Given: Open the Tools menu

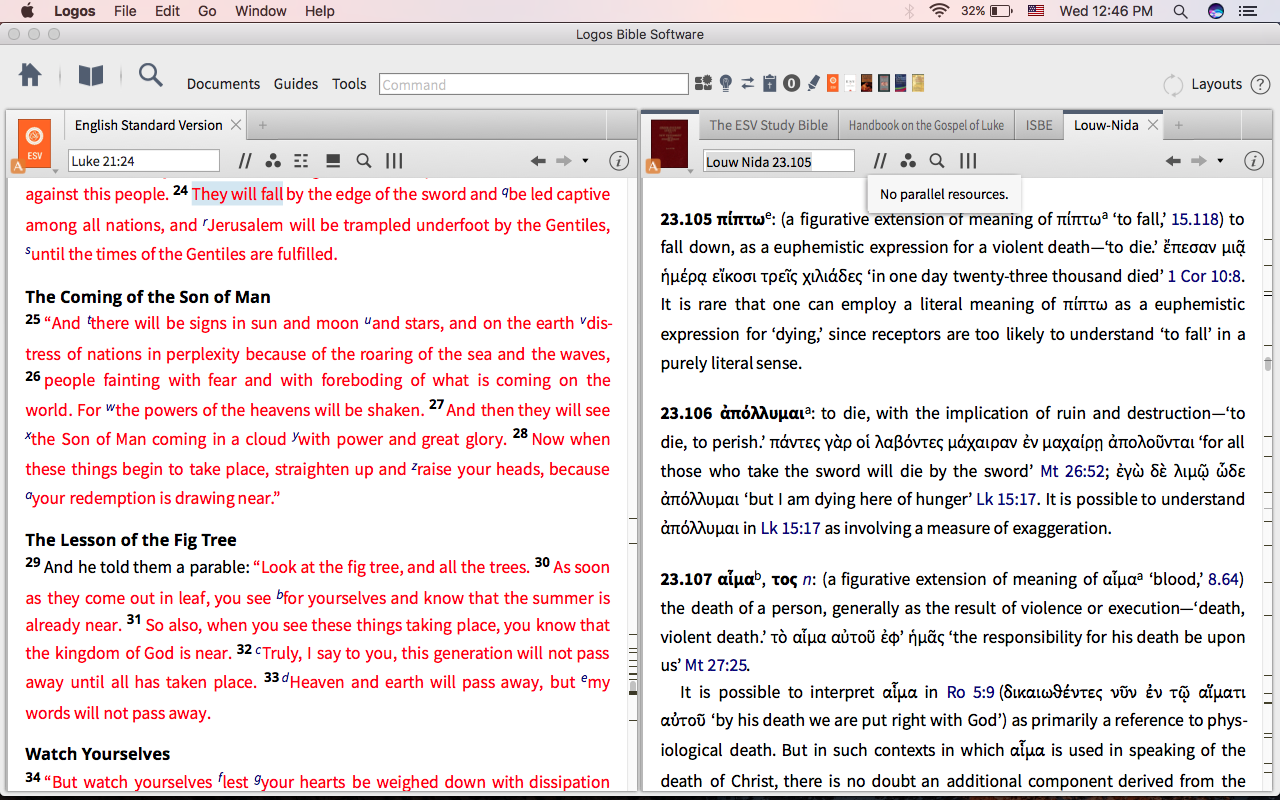Looking at the screenshot, I should (x=349, y=84).
